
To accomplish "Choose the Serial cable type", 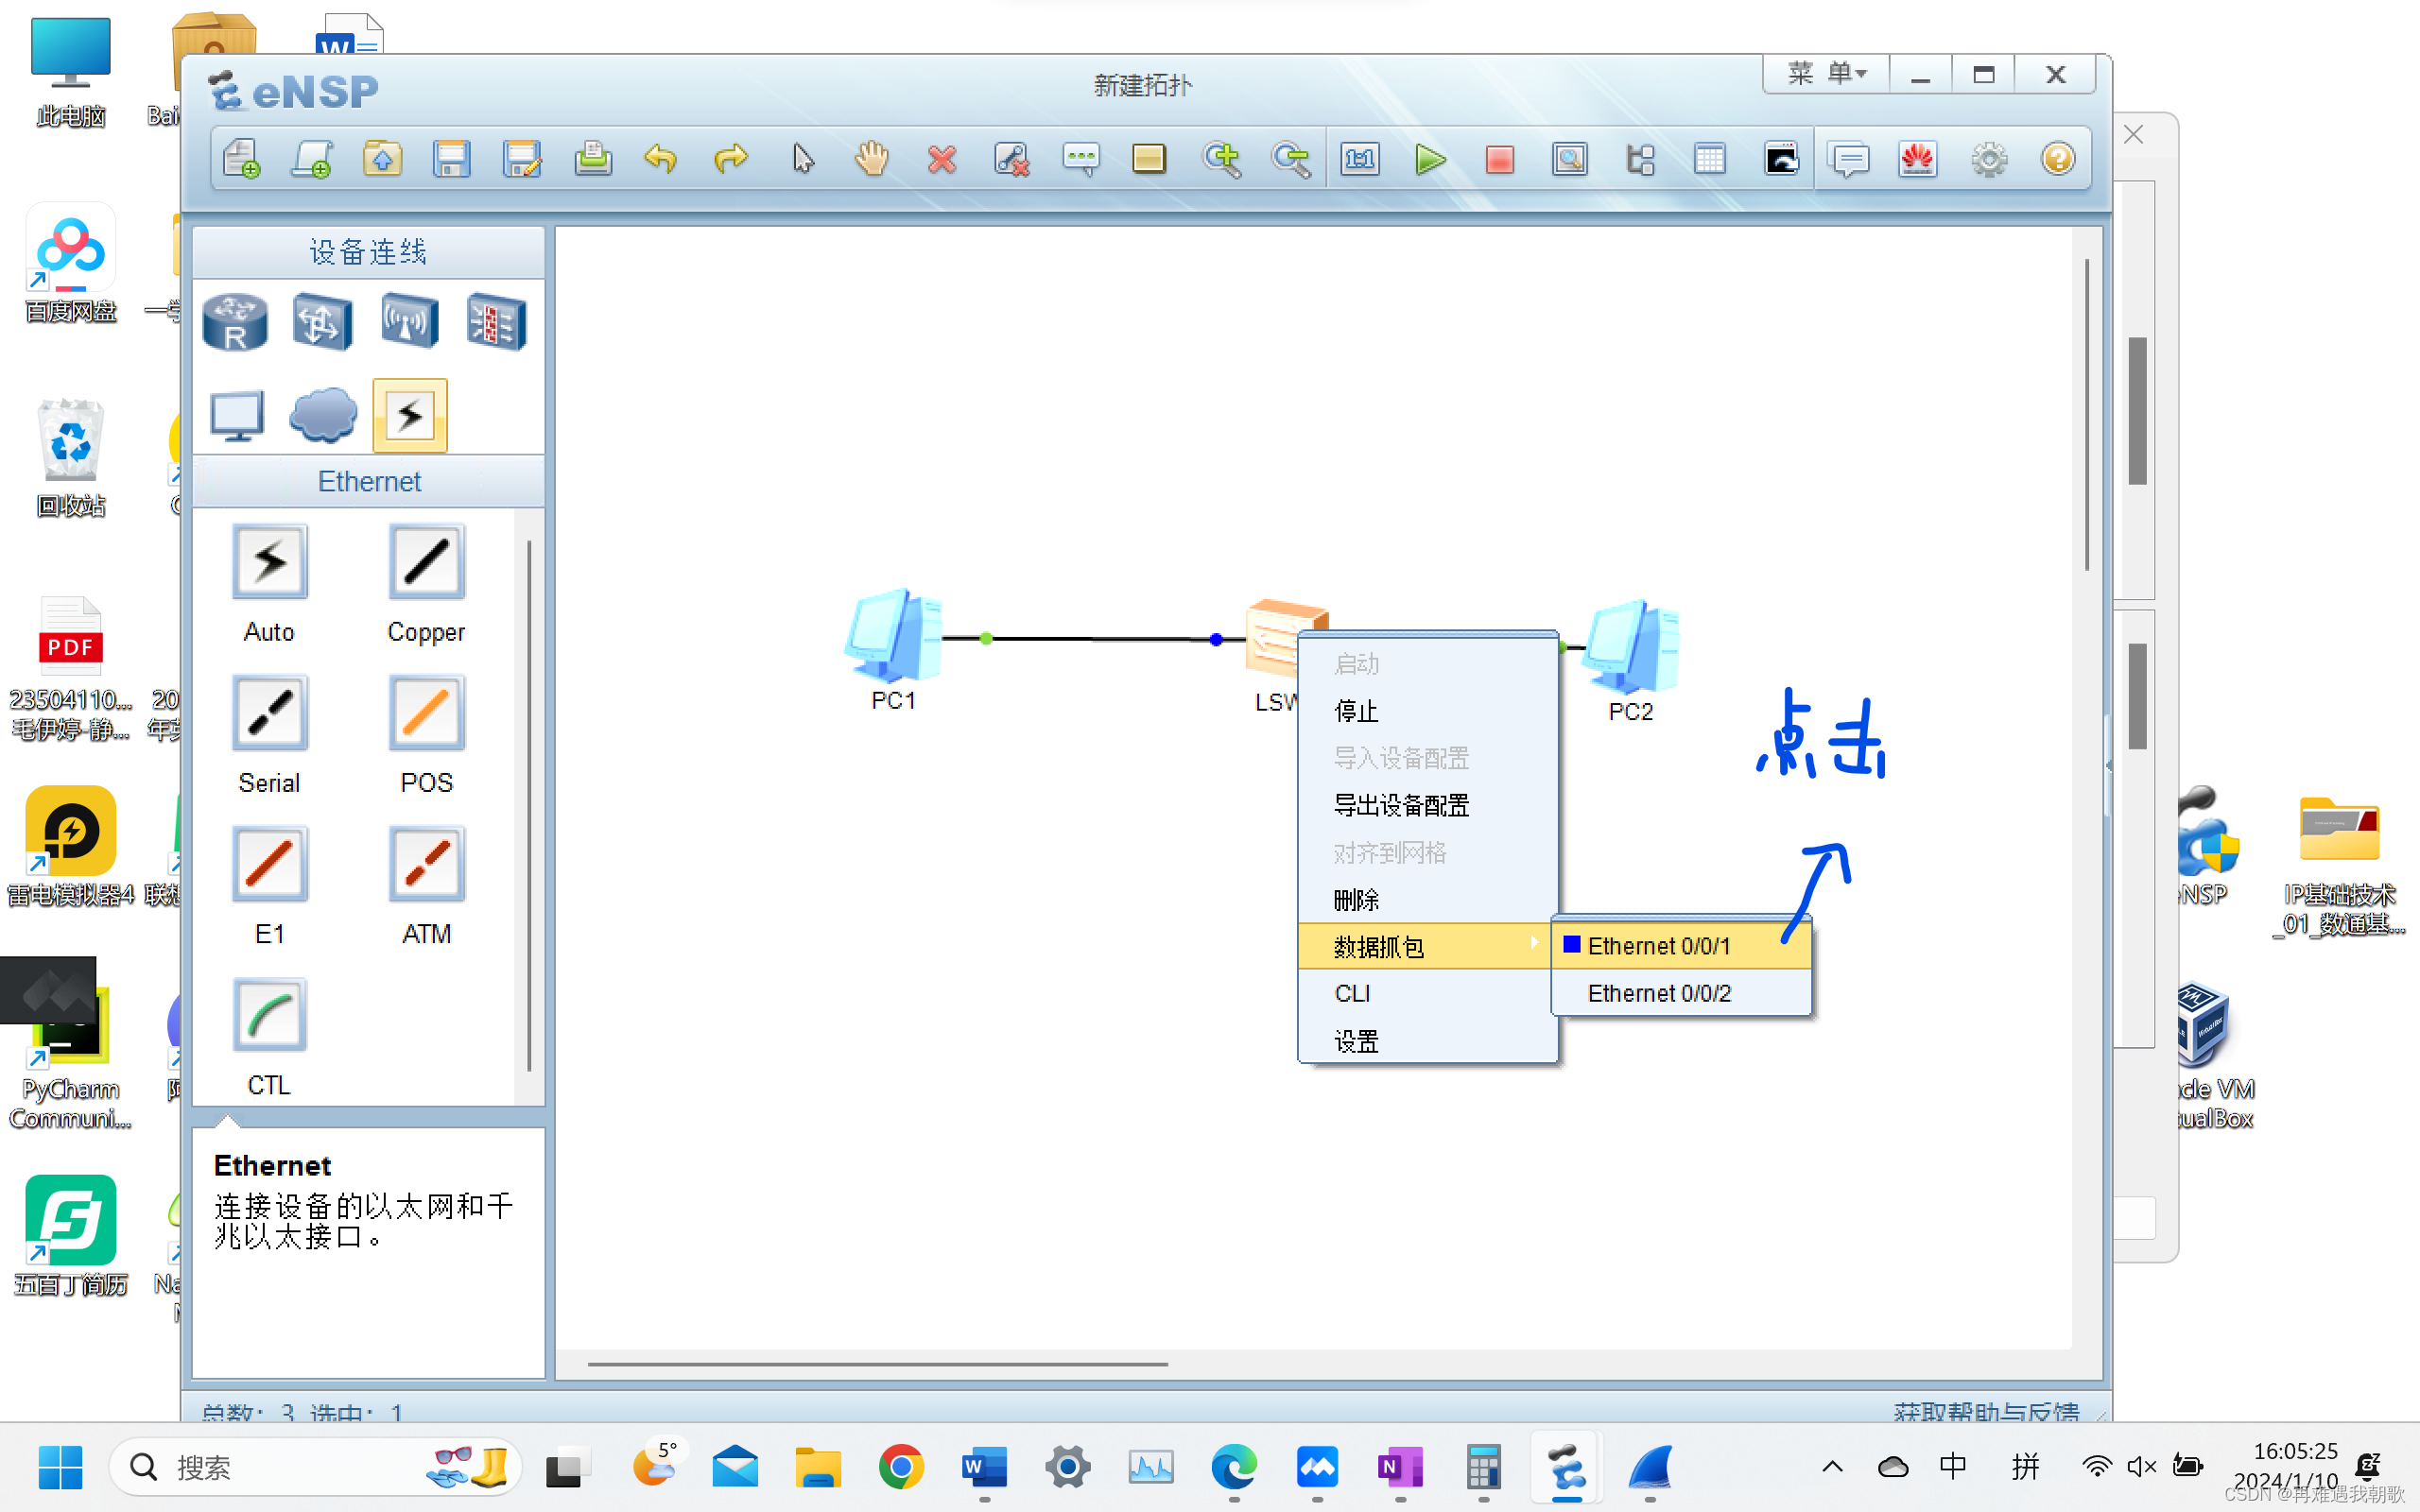I will [x=269, y=713].
